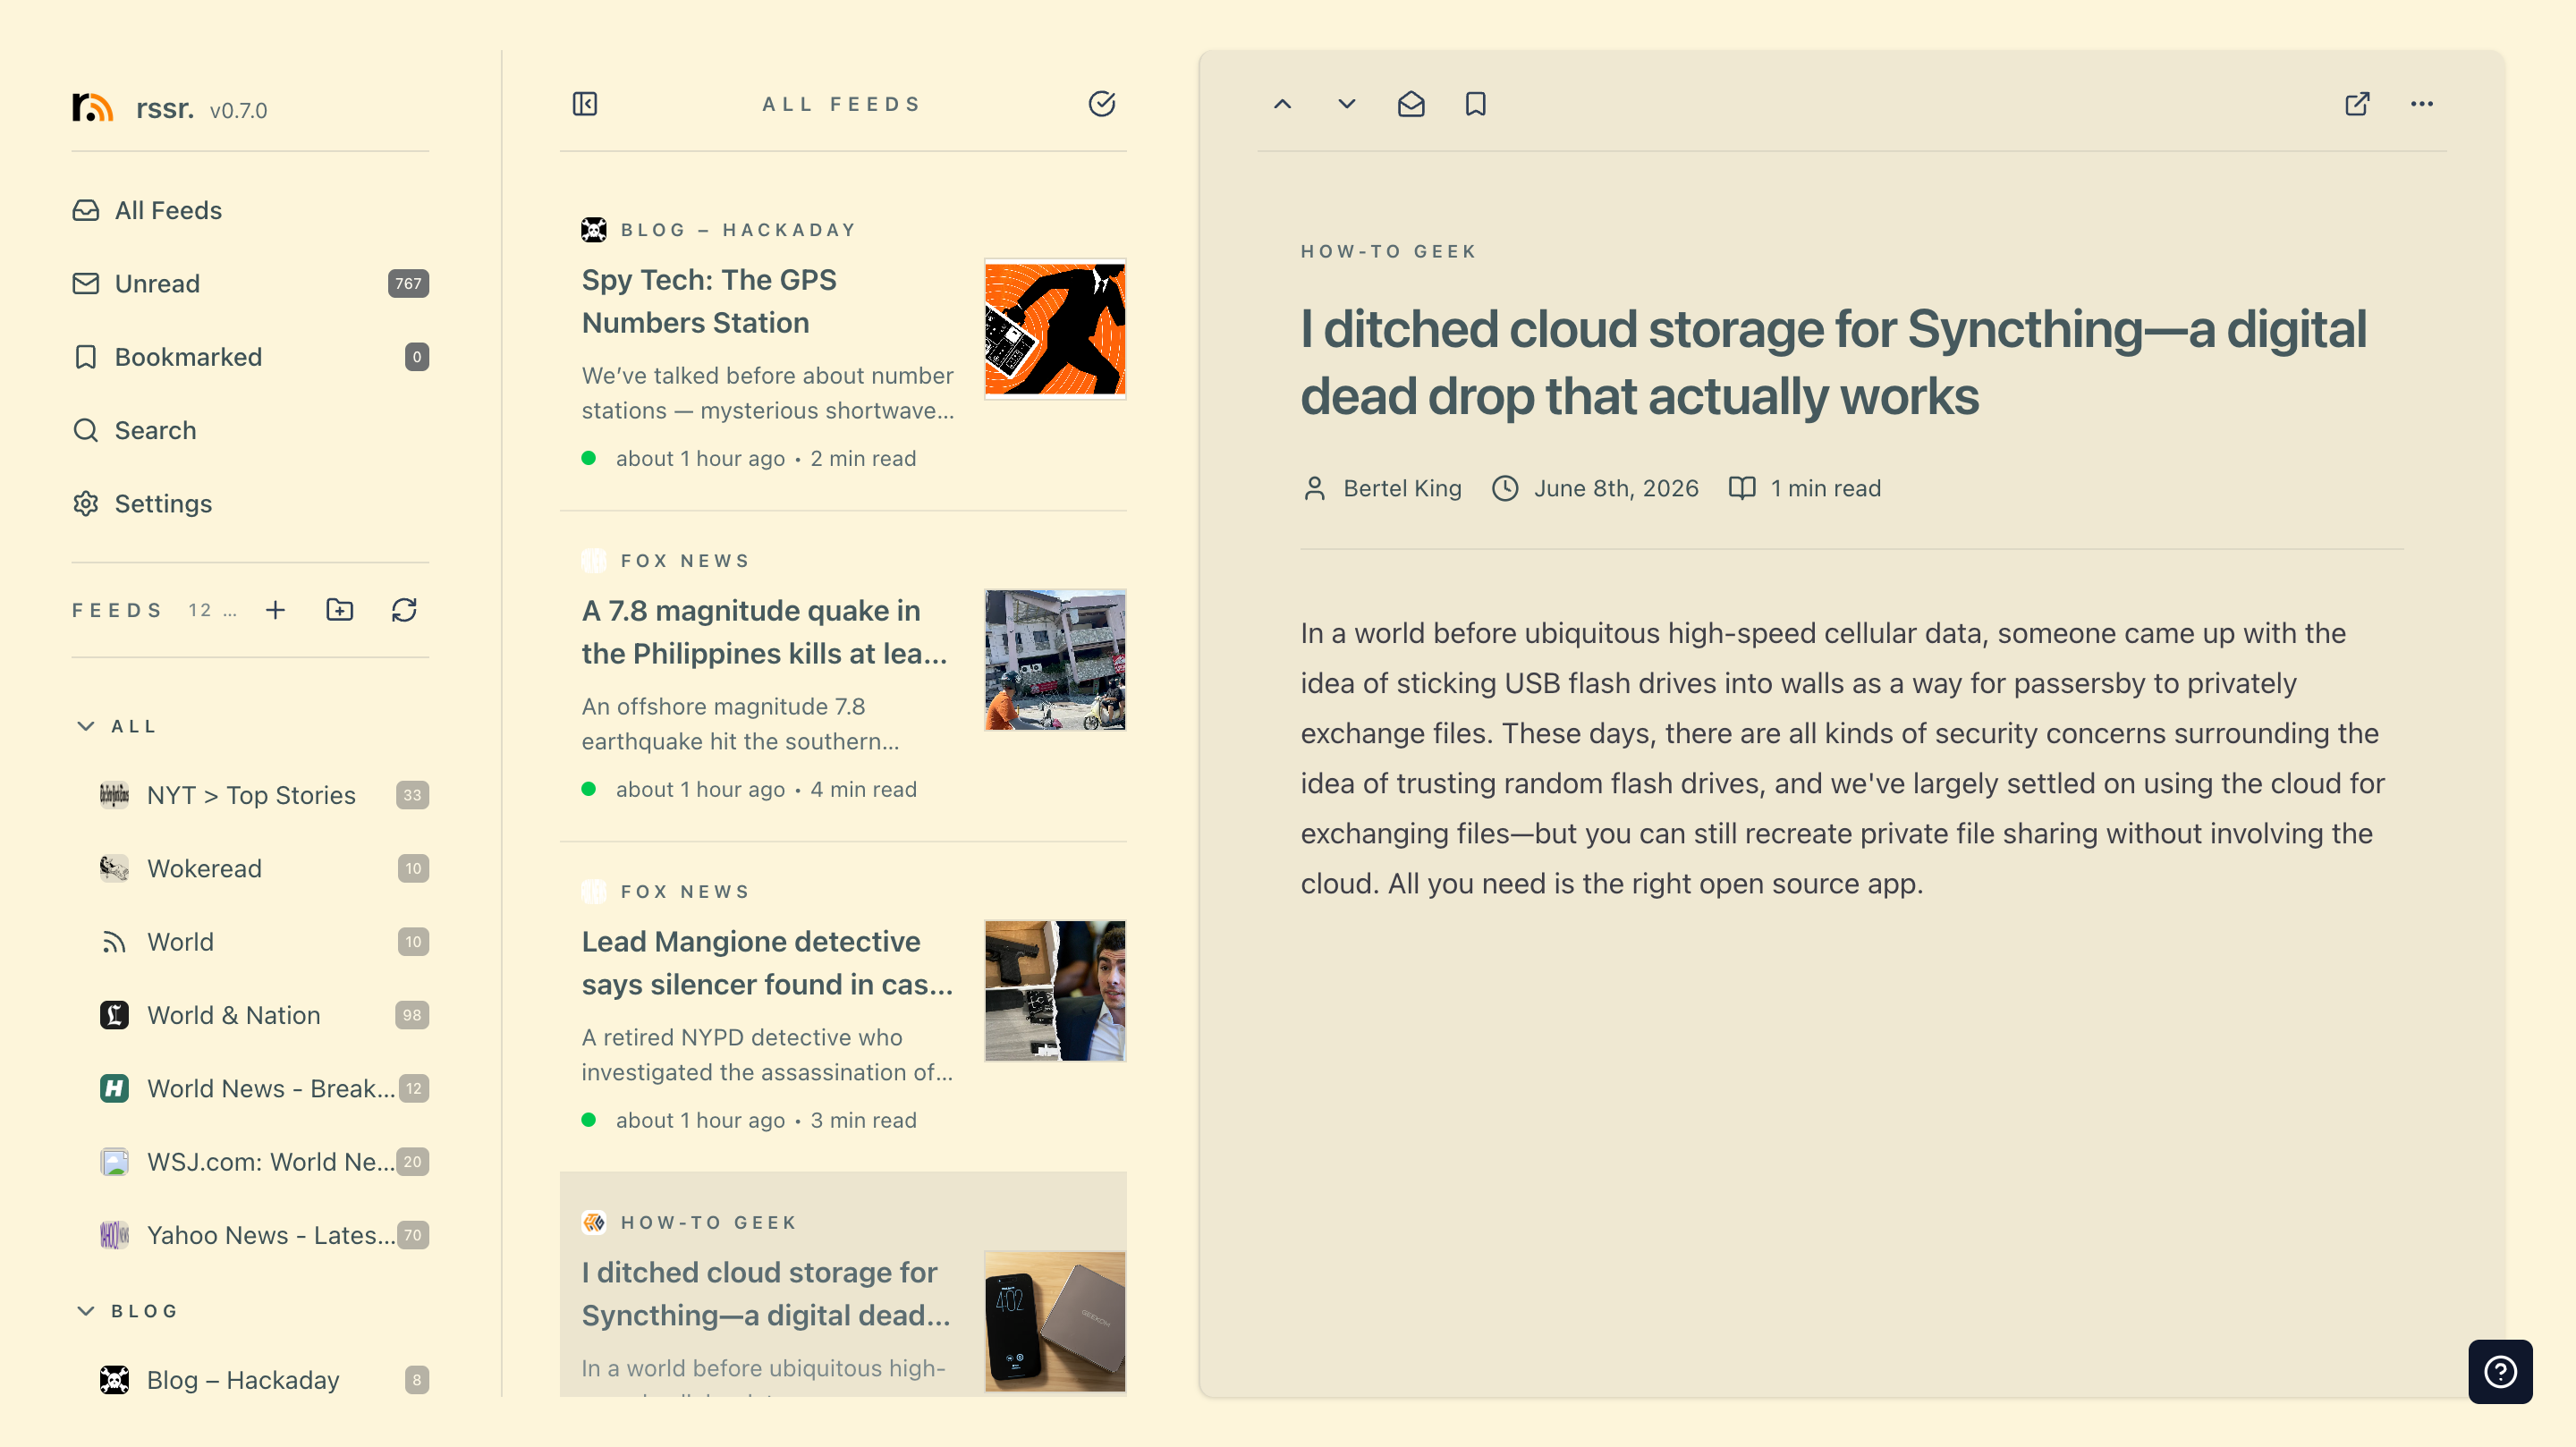The height and width of the screenshot is (1447, 2576).
Task: Click the Unread count badge 767
Action: (x=408, y=283)
